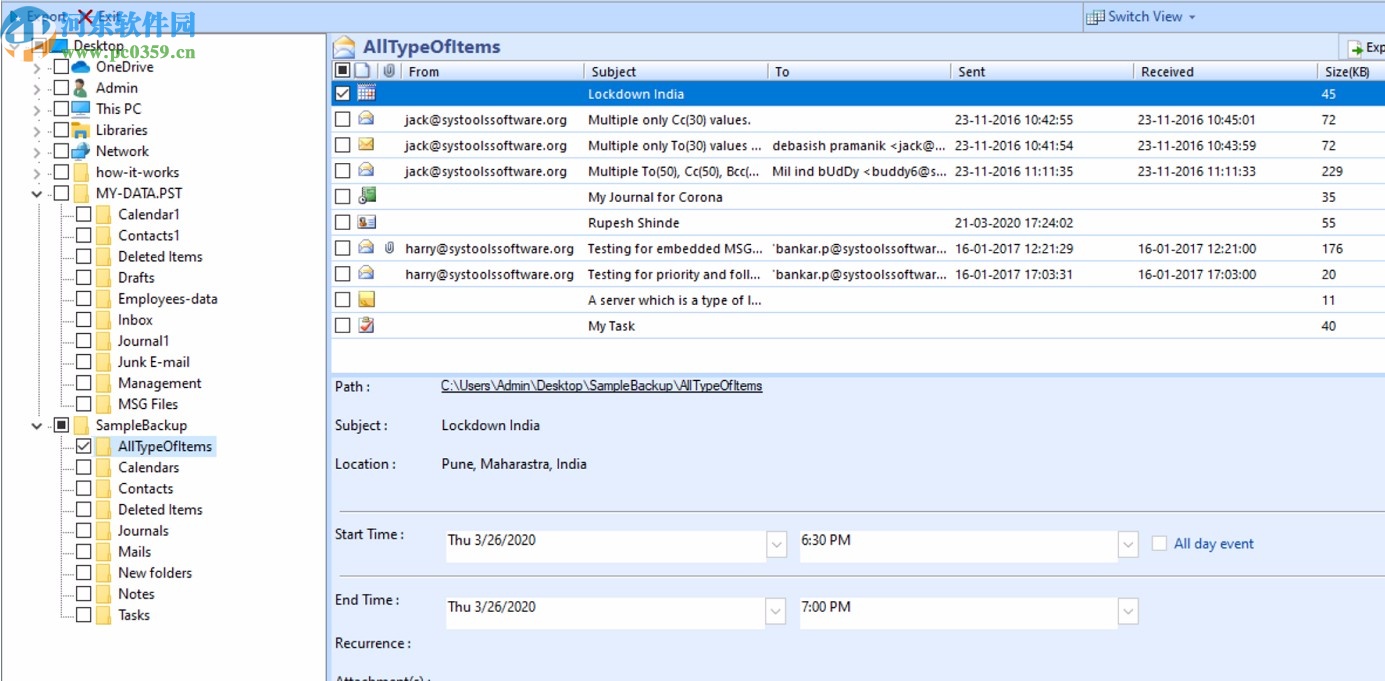Click the paperclip icon on harry's embedded MSG email
The height and width of the screenshot is (681, 1385).
tap(390, 247)
